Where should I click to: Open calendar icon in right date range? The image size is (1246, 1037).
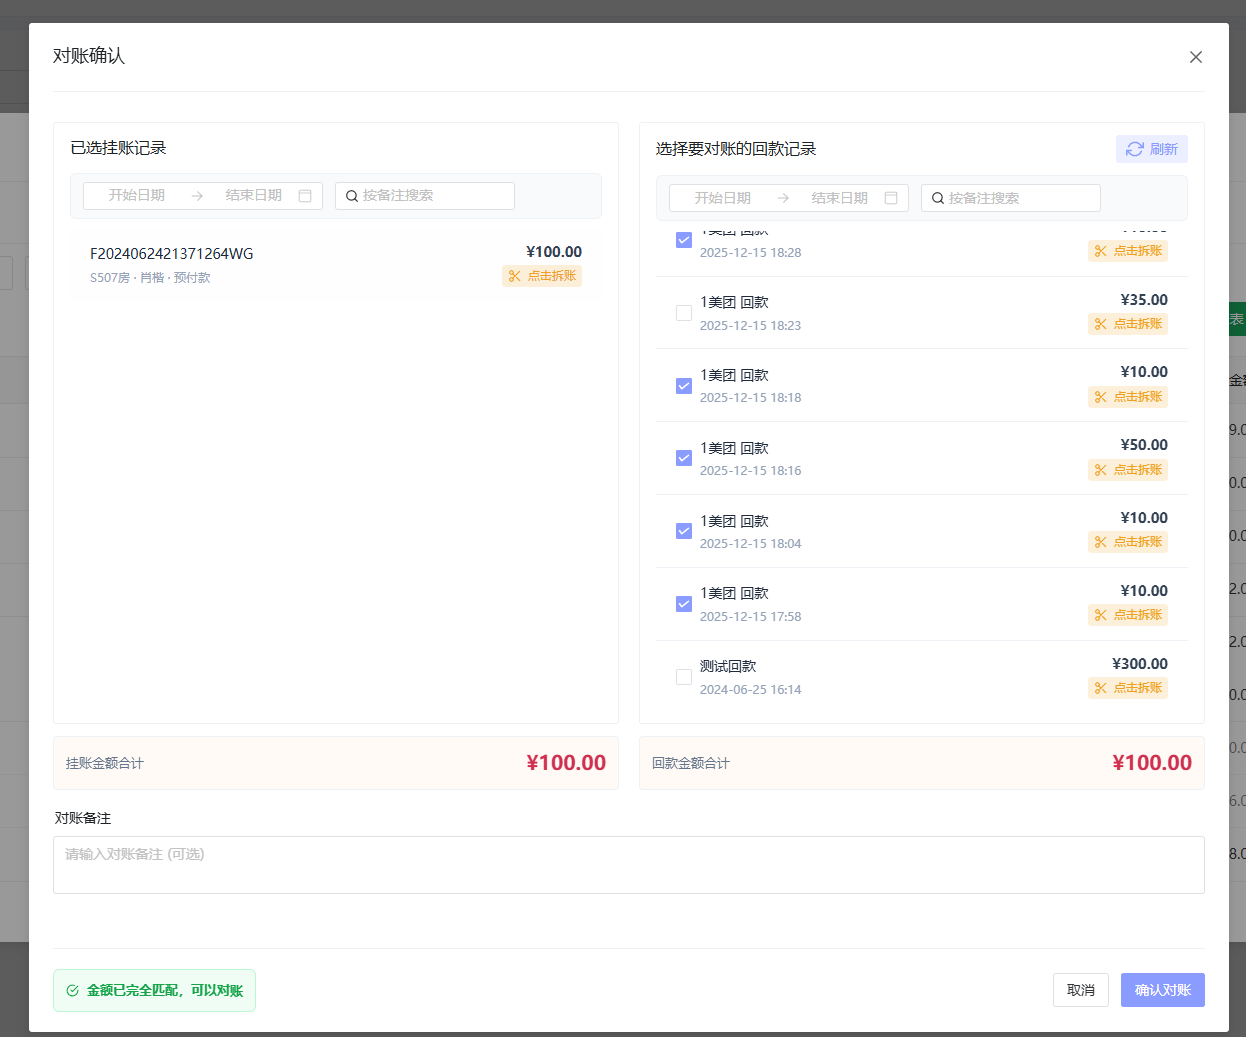891,198
